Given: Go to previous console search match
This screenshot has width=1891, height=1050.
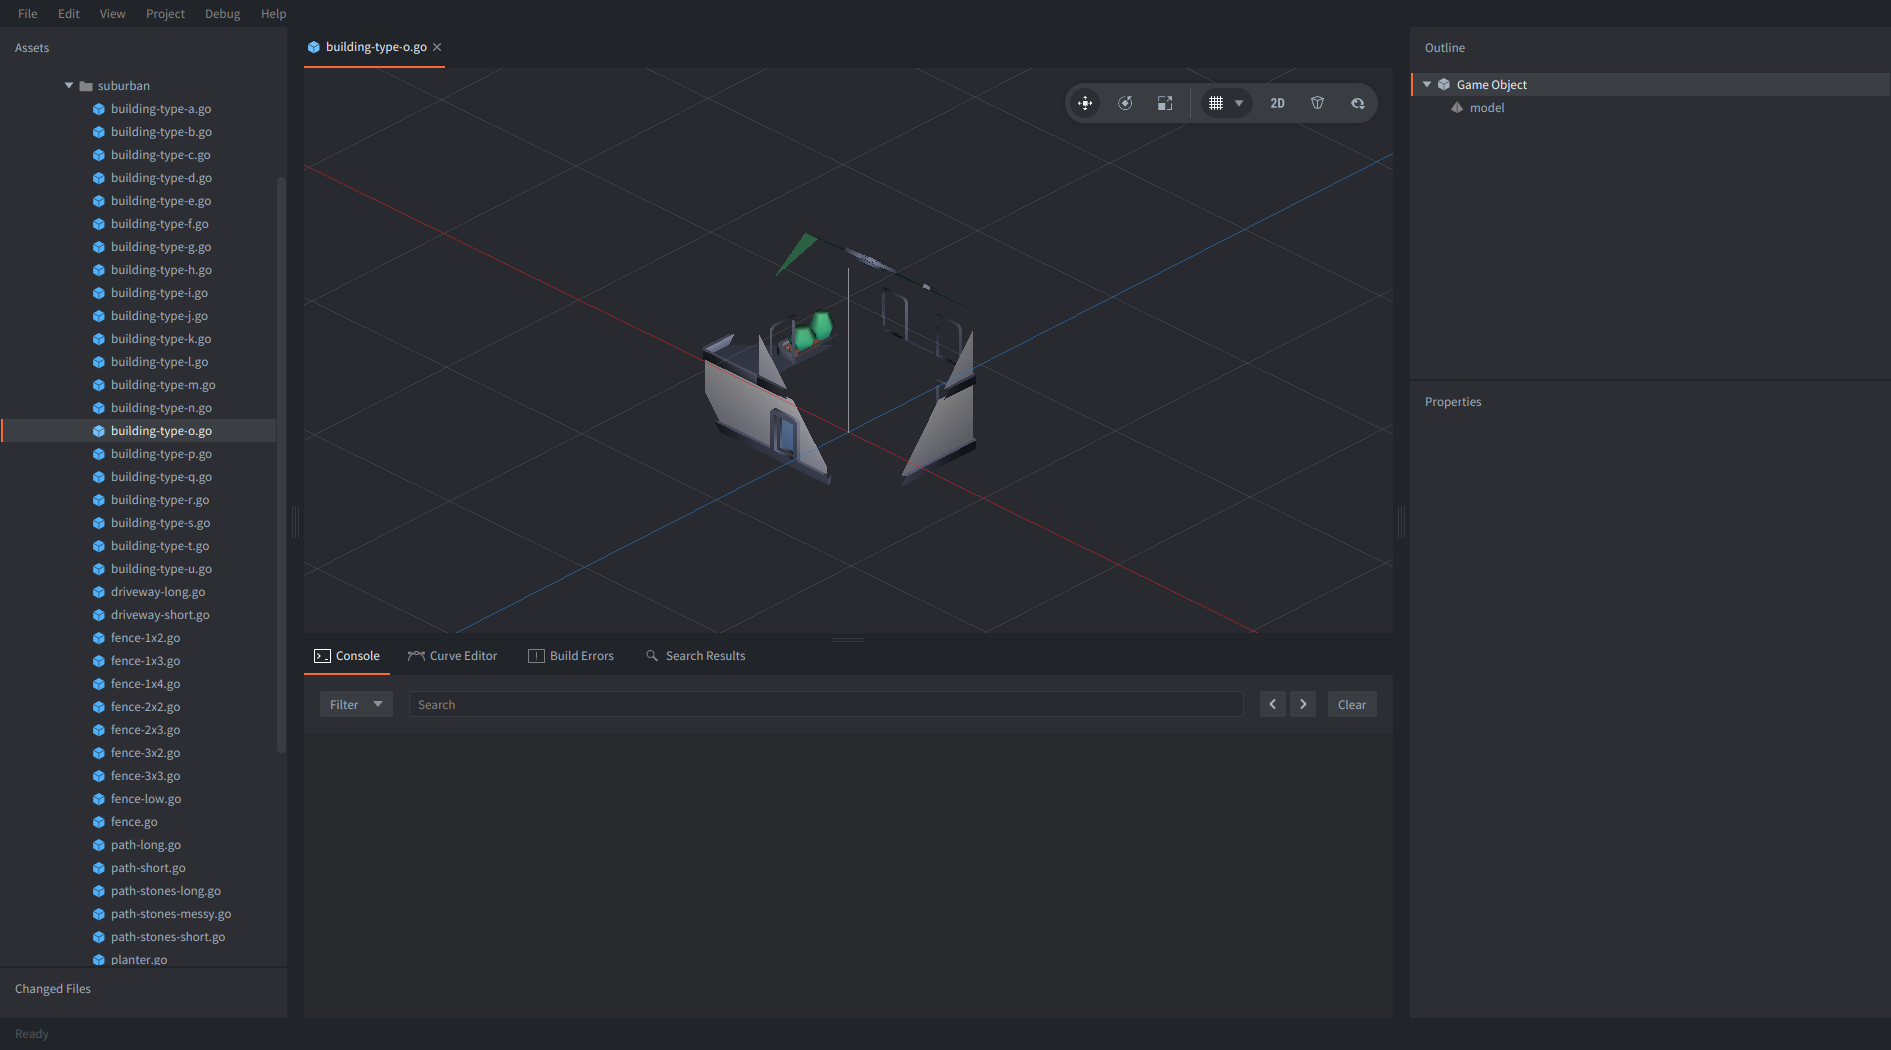Looking at the screenshot, I should click(x=1272, y=704).
